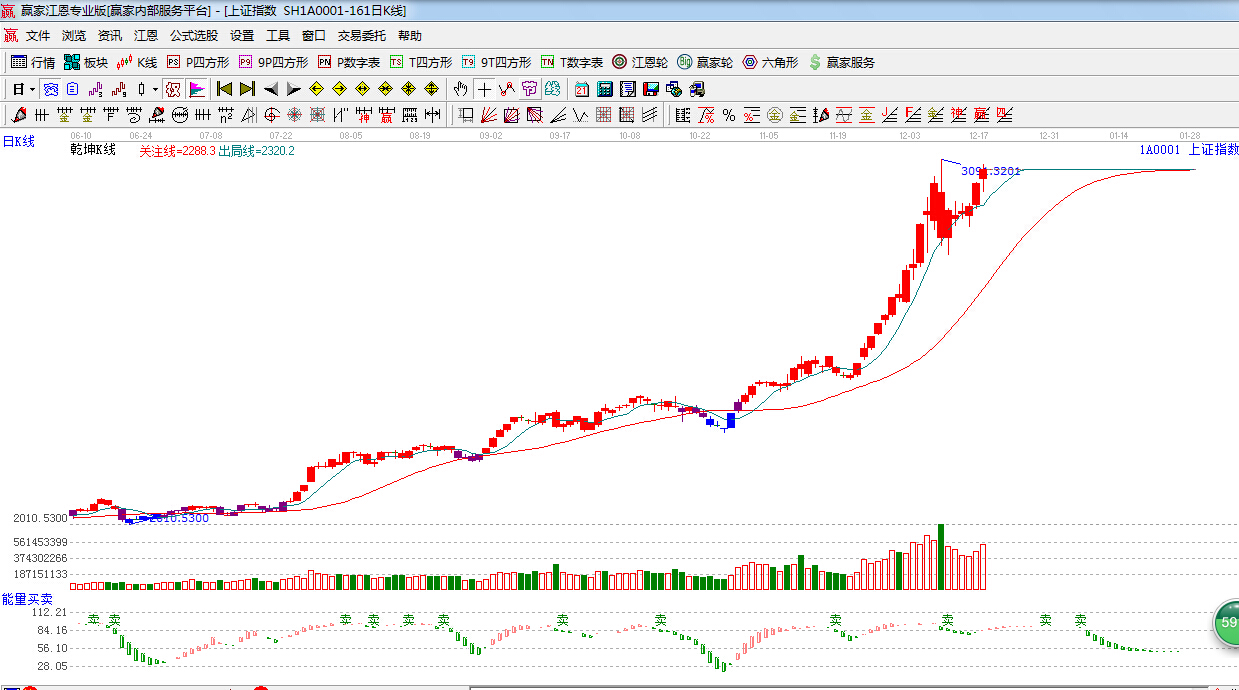This screenshot has width=1239, height=690.
Task: Open the 工具 menu
Action: [x=278, y=36]
